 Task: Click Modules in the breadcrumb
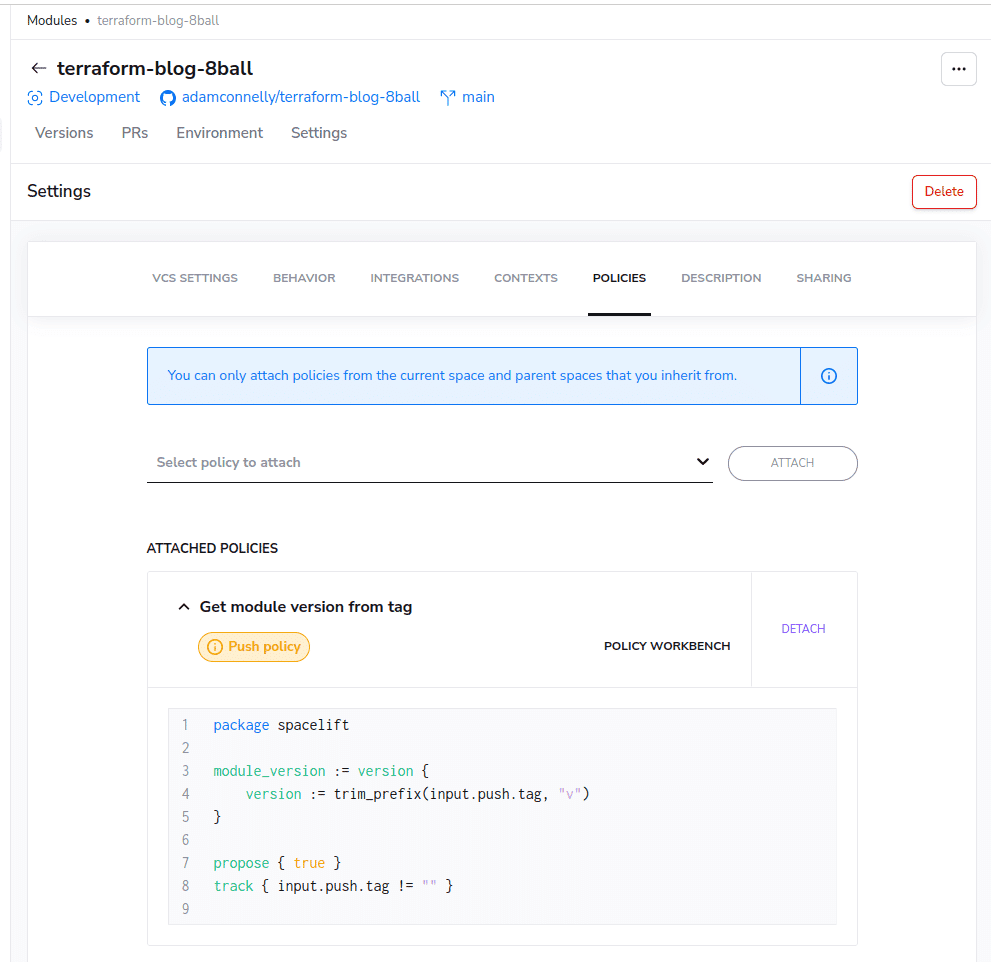tap(52, 21)
